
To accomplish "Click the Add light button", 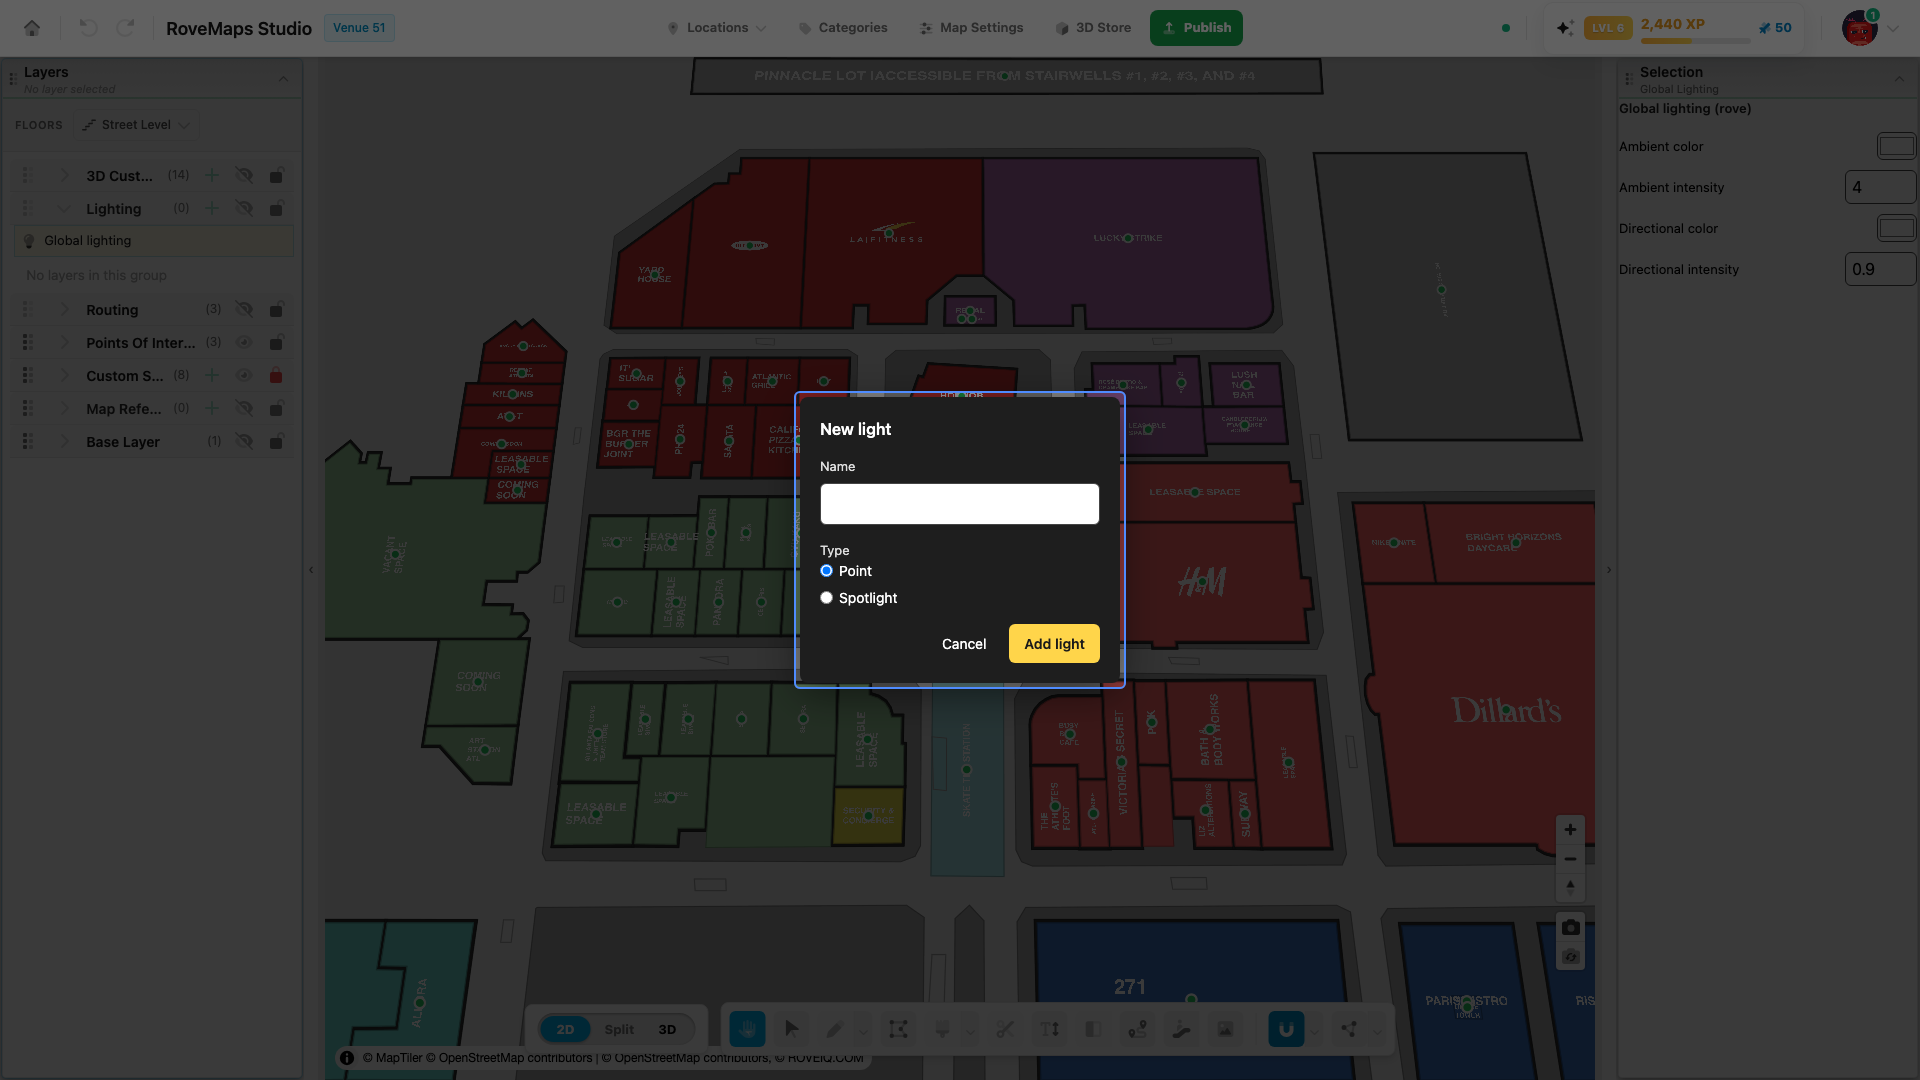I will pyautogui.click(x=1054, y=644).
